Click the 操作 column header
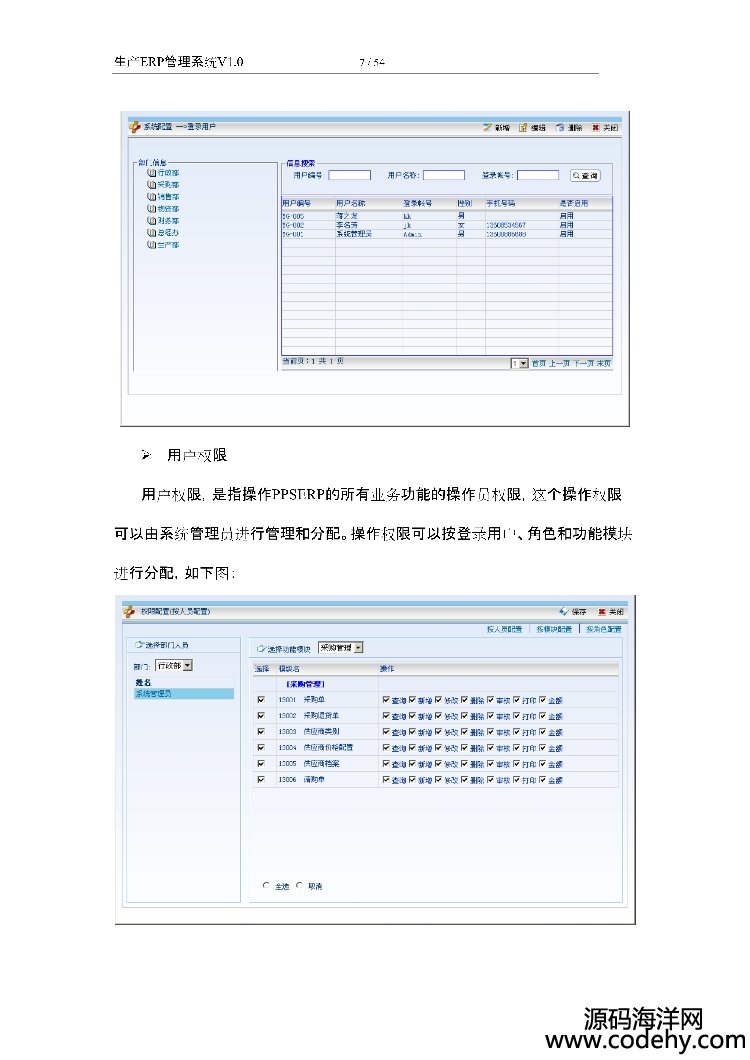The width and height of the screenshot is (750, 1060). point(387,669)
